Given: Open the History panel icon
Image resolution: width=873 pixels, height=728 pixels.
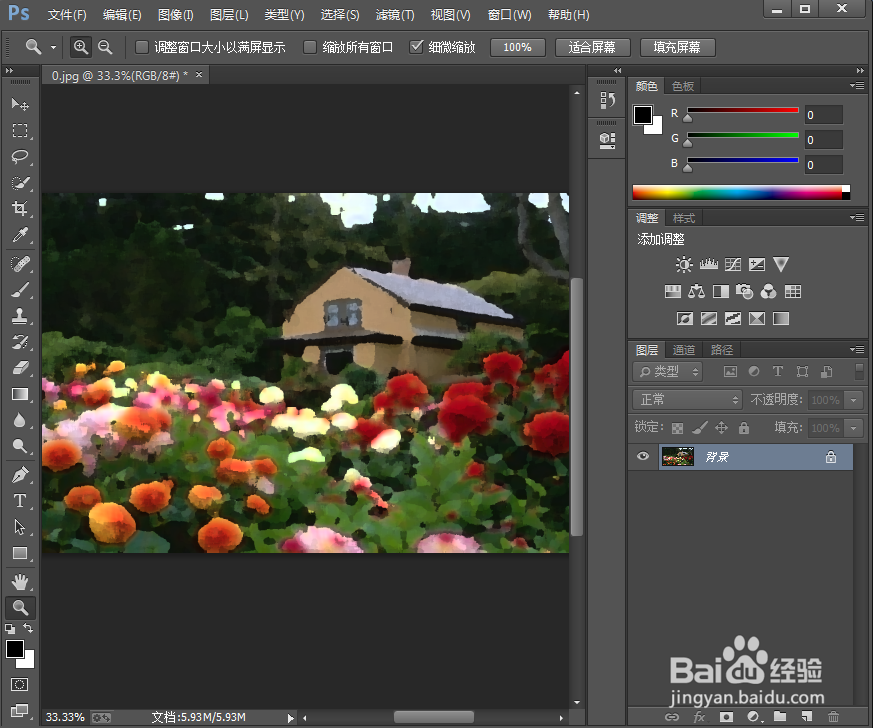Looking at the screenshot, I should click(x=607, y=100).
